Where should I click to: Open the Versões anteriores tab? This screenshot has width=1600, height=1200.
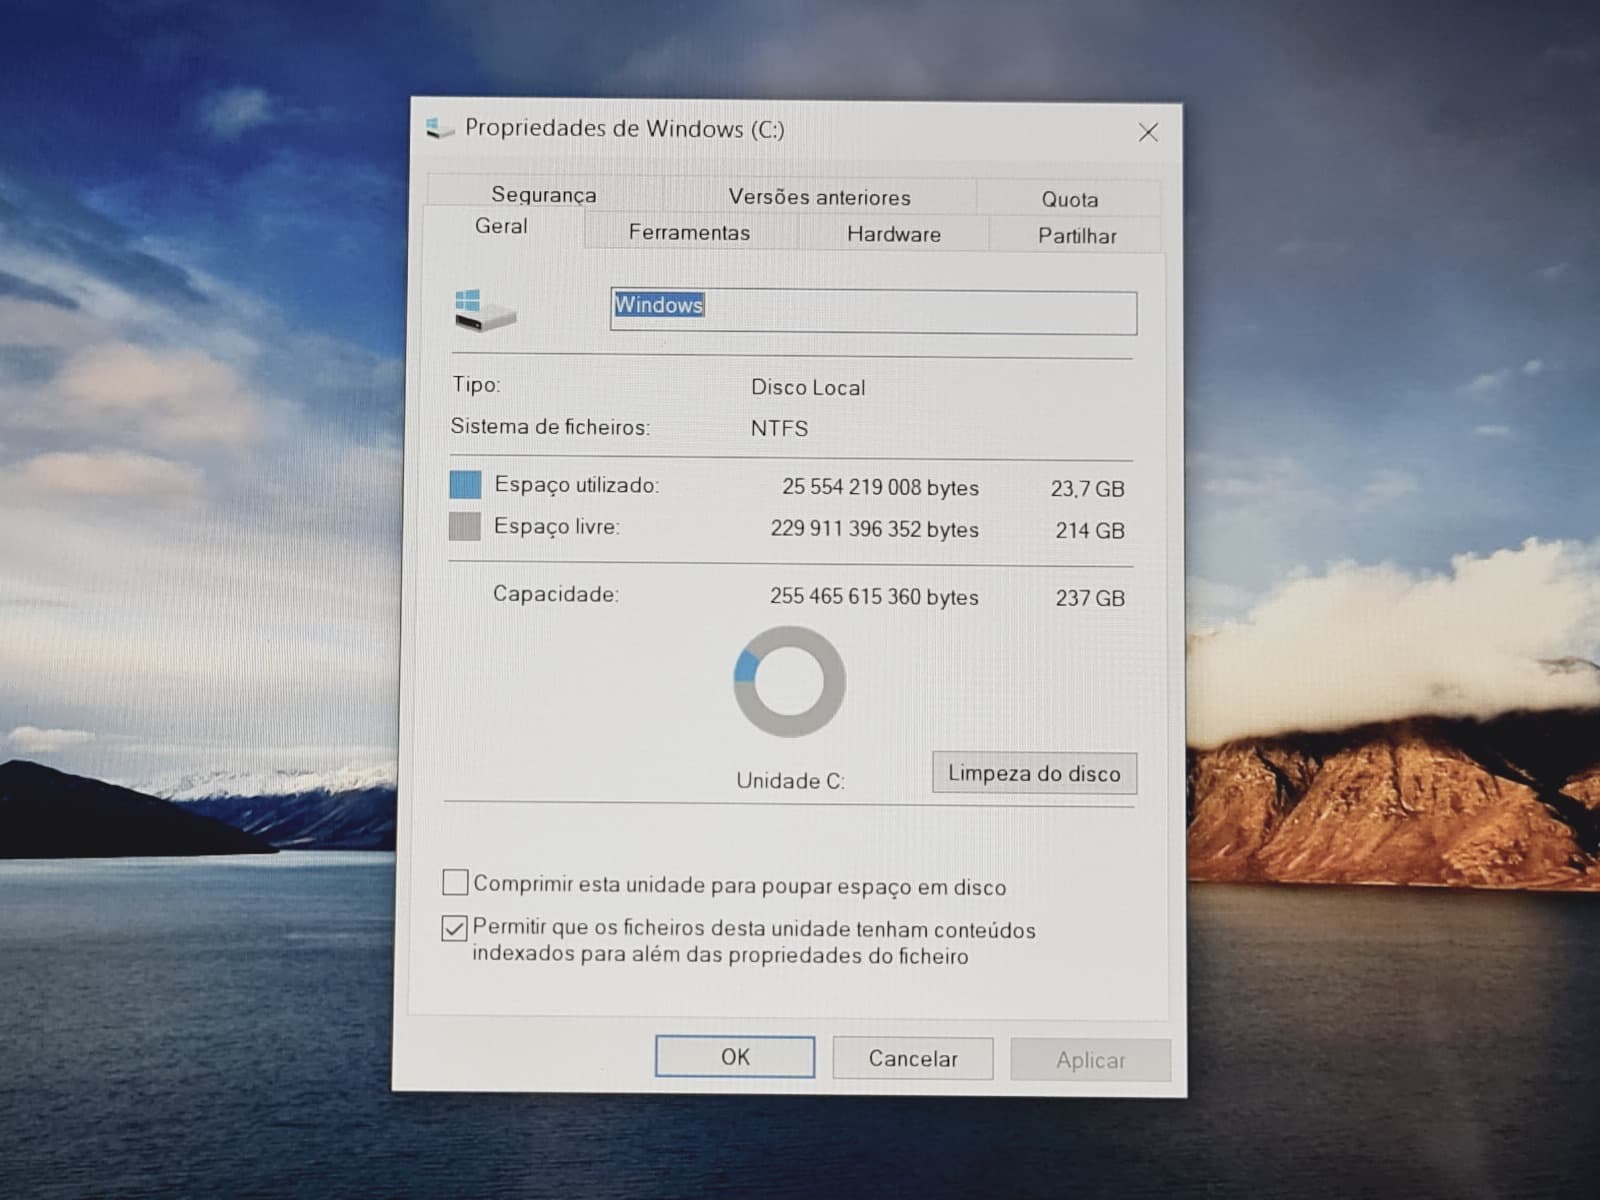pyautogui.click(x=819, y=197)
